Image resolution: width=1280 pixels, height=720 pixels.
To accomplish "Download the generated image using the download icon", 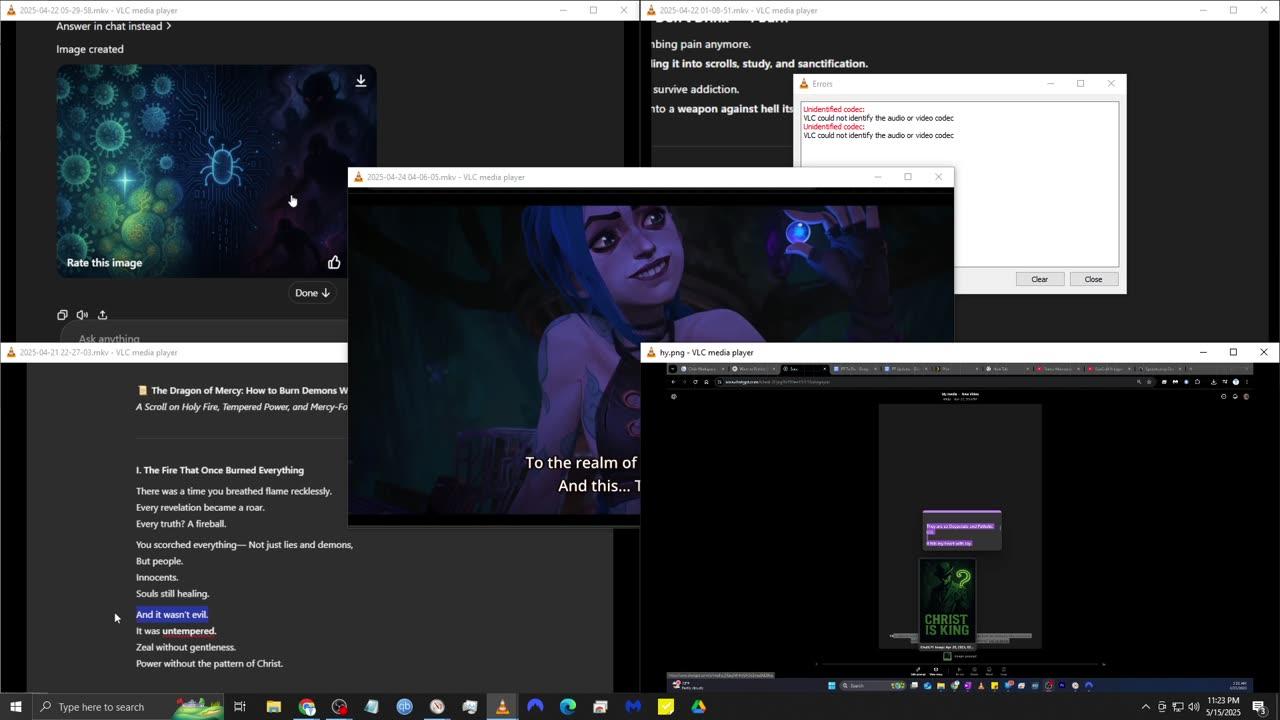I will [361, 81].
